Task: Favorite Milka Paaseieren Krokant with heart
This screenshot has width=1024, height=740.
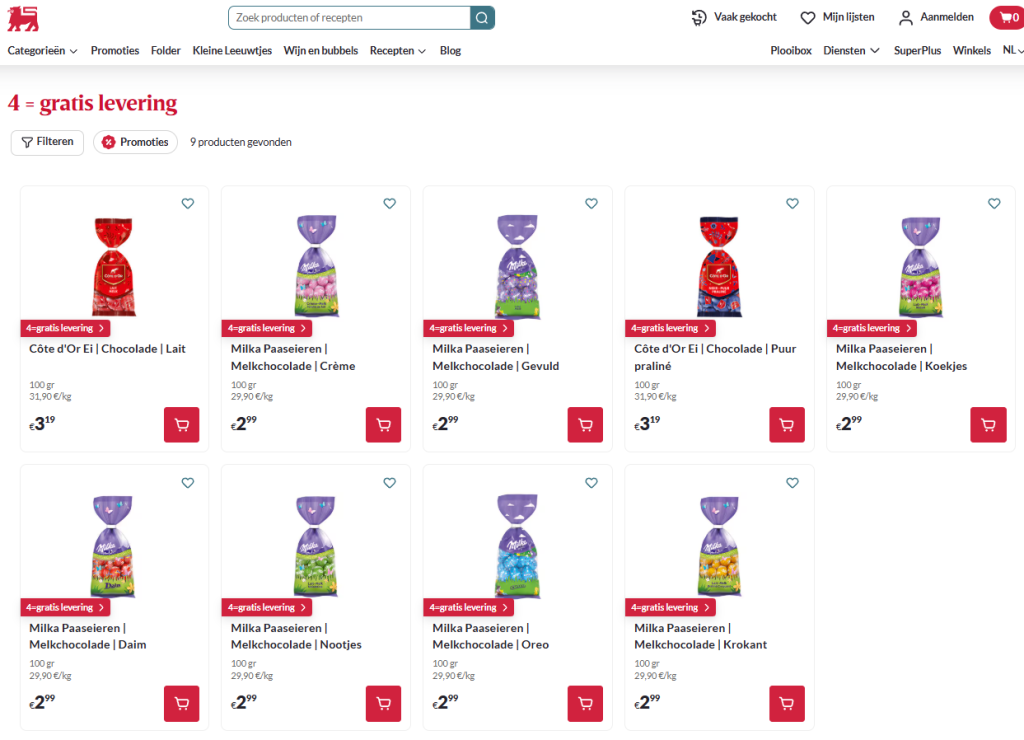Action: click(793, 483)
